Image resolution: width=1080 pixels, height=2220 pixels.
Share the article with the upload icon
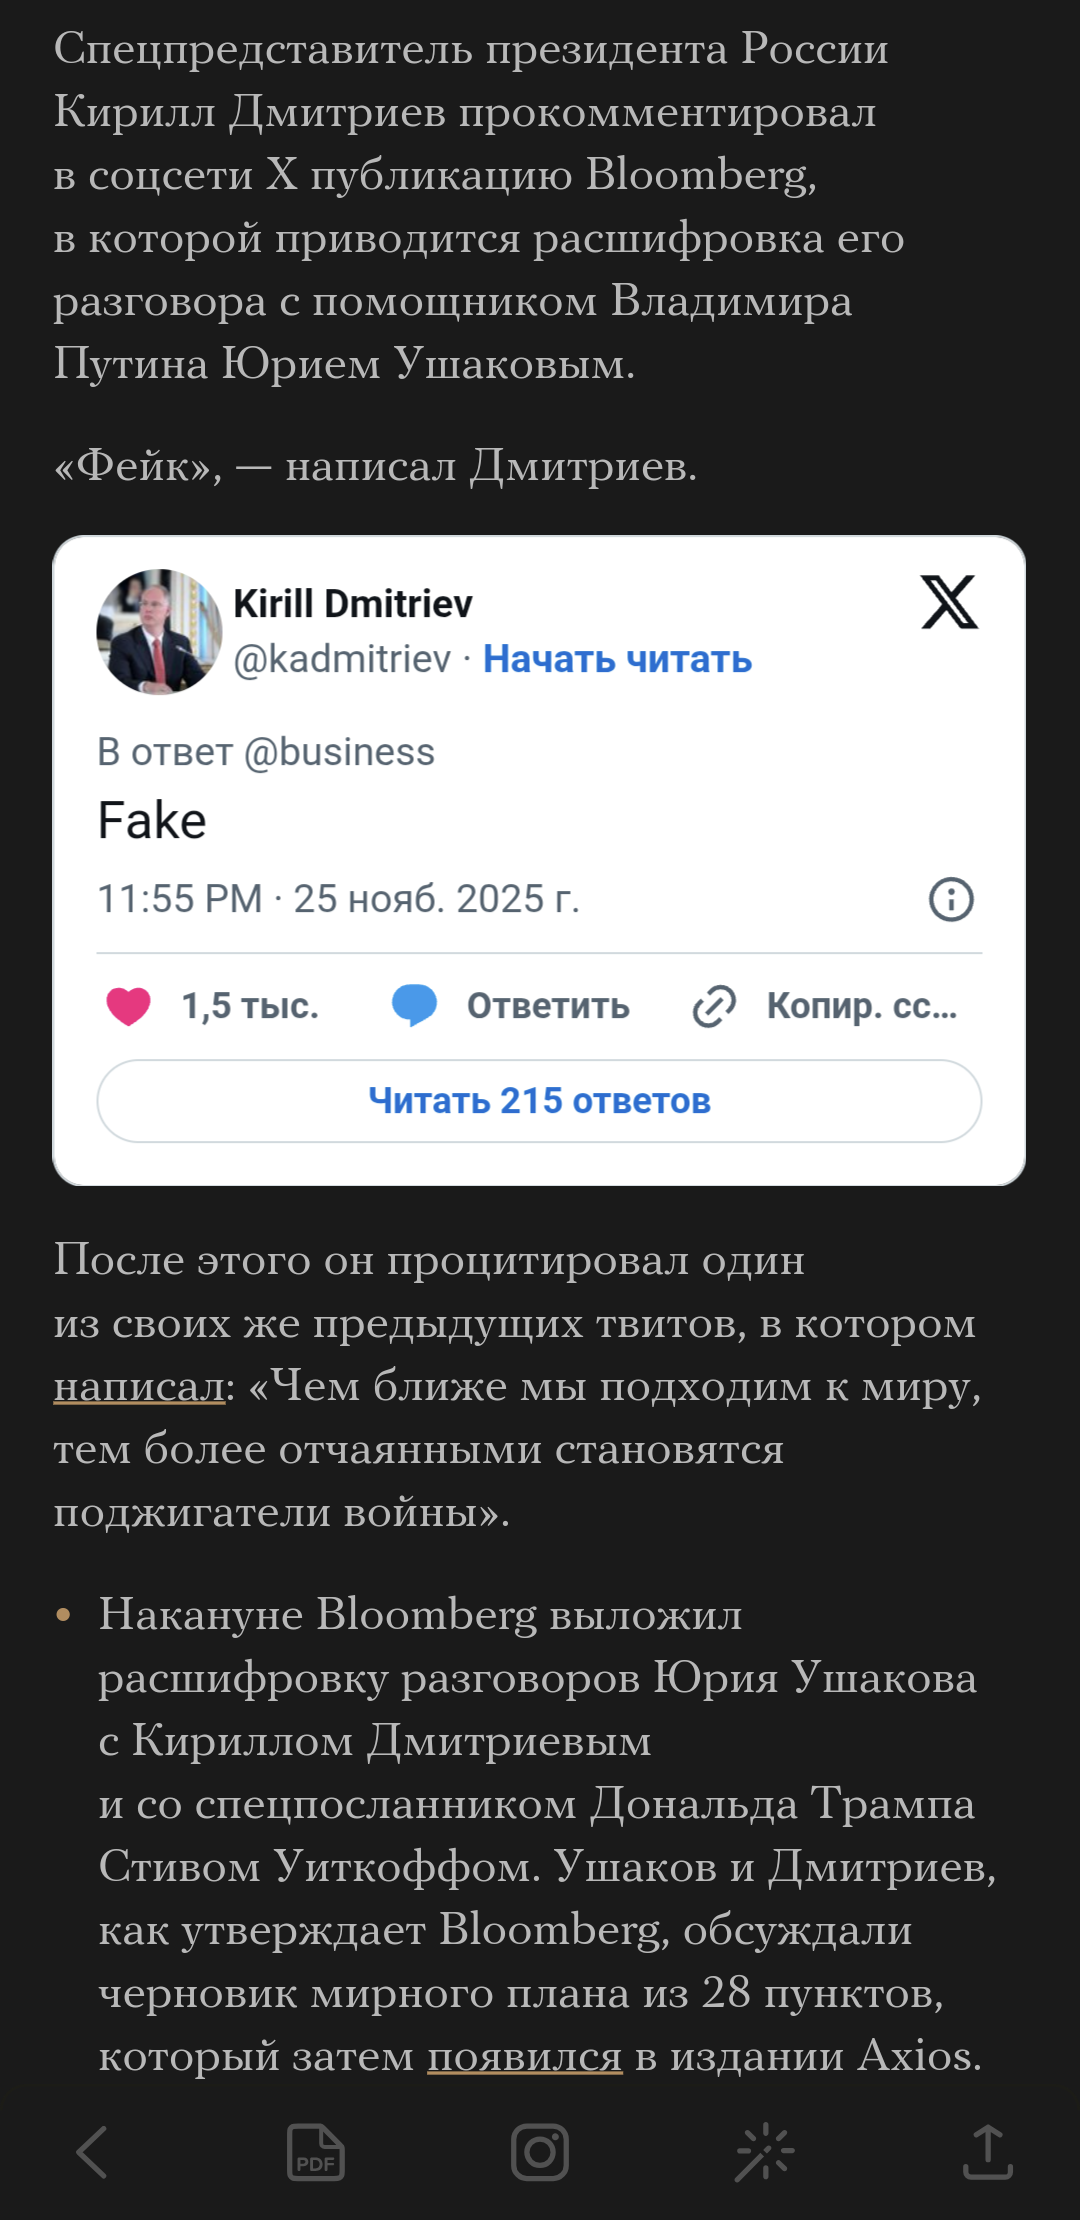(x=988, y=2151)
